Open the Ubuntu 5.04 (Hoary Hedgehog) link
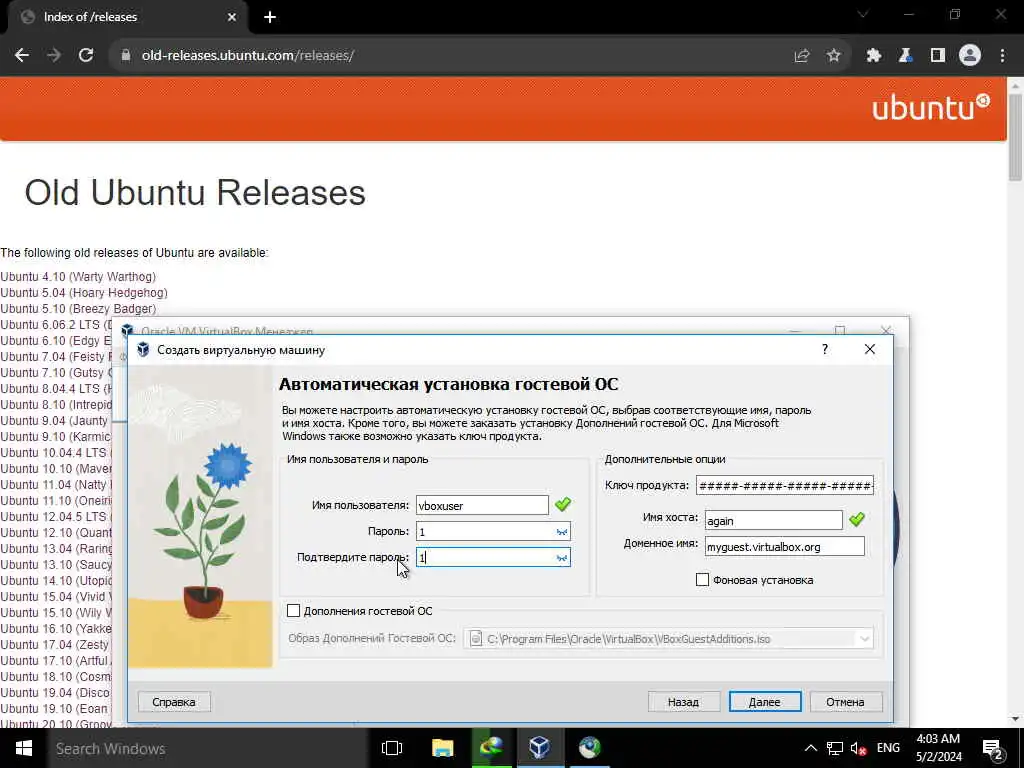 pos(84,293)
